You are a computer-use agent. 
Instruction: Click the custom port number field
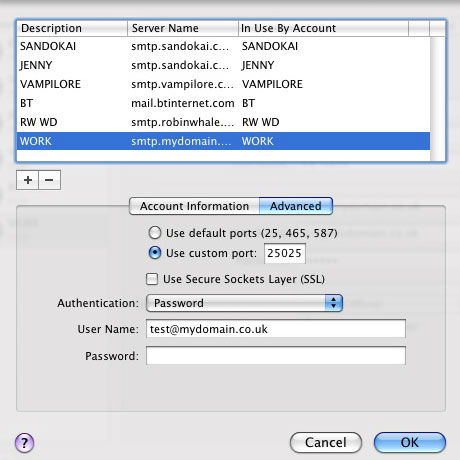point(285,253)
